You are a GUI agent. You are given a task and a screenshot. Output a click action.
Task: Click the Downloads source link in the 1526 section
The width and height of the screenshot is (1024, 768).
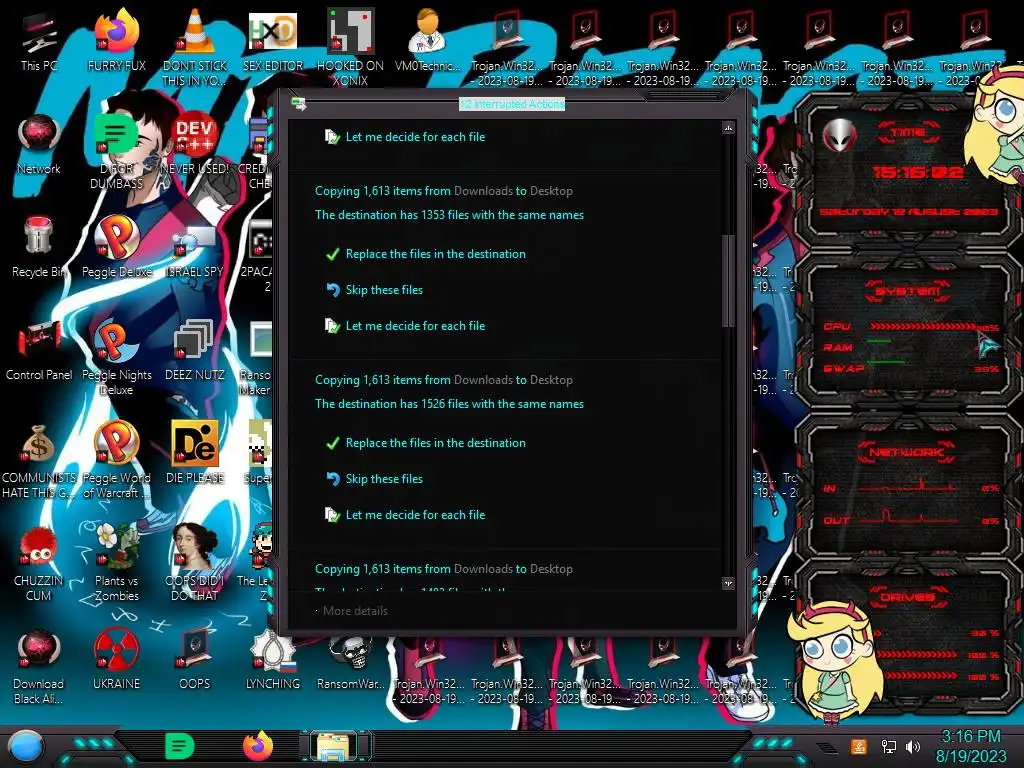(483, 380)
